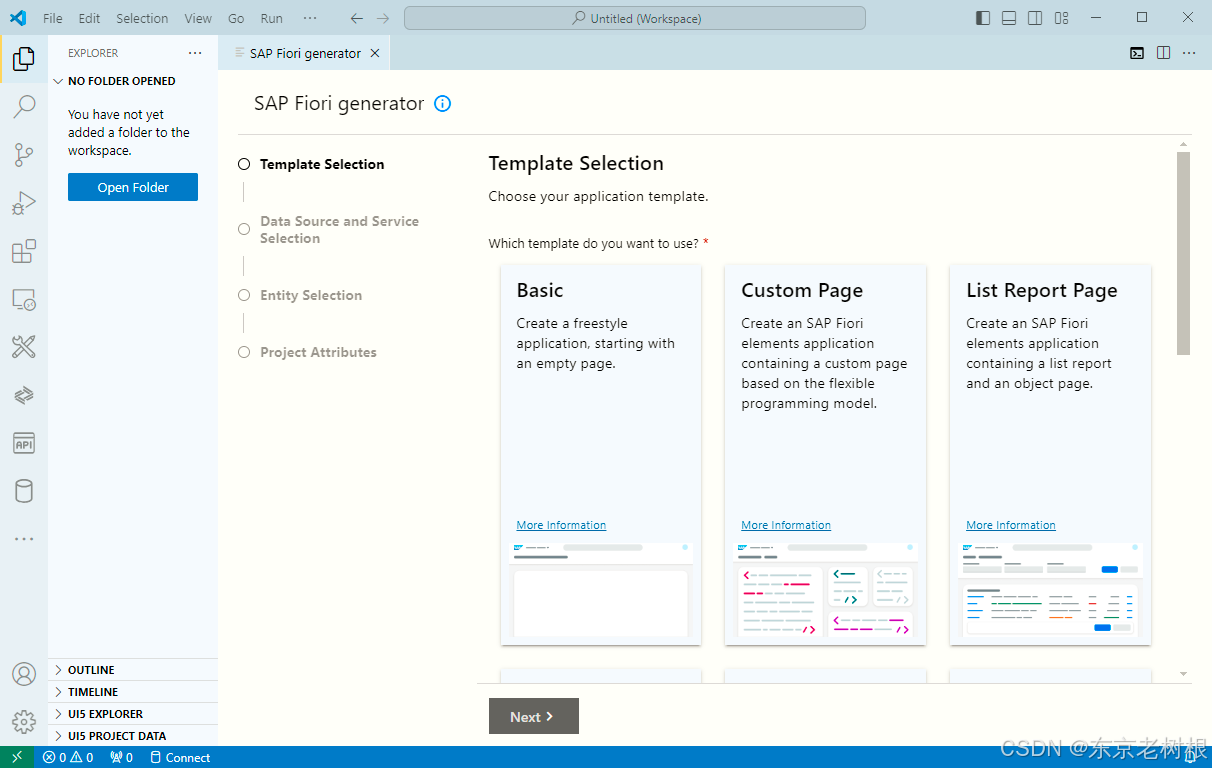This screenshot has width=1212, height=768.
Task: Choose the Basic template card
Action: point(601,455)
